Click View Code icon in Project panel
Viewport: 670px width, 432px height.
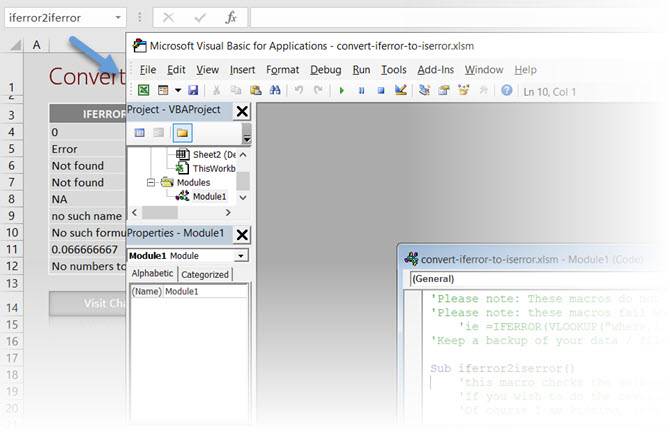click(140, 133)
